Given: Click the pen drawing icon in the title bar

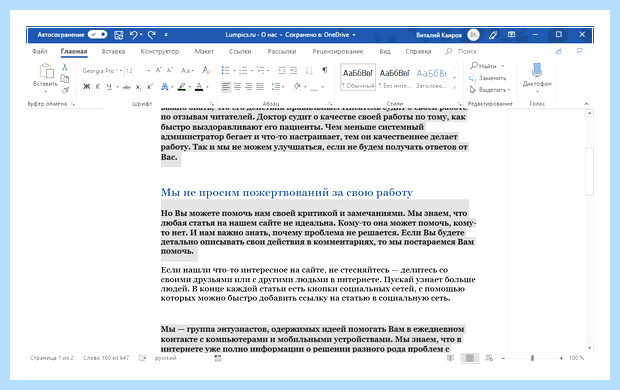Looking at the screenshot, I should 493,35.
